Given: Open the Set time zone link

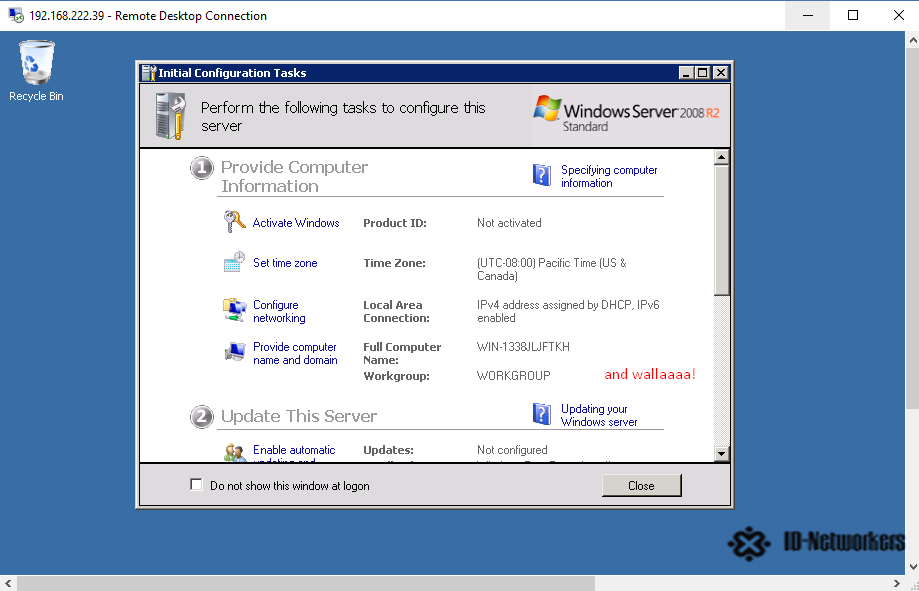Looking at the screenshot, I should point(285,263).
